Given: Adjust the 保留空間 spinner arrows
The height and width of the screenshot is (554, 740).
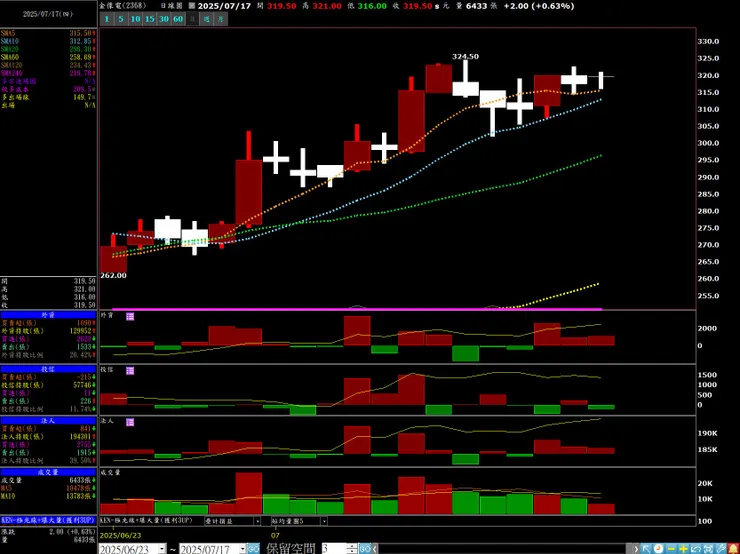Looking at the screenshot, I should click(x=352, y=549).
